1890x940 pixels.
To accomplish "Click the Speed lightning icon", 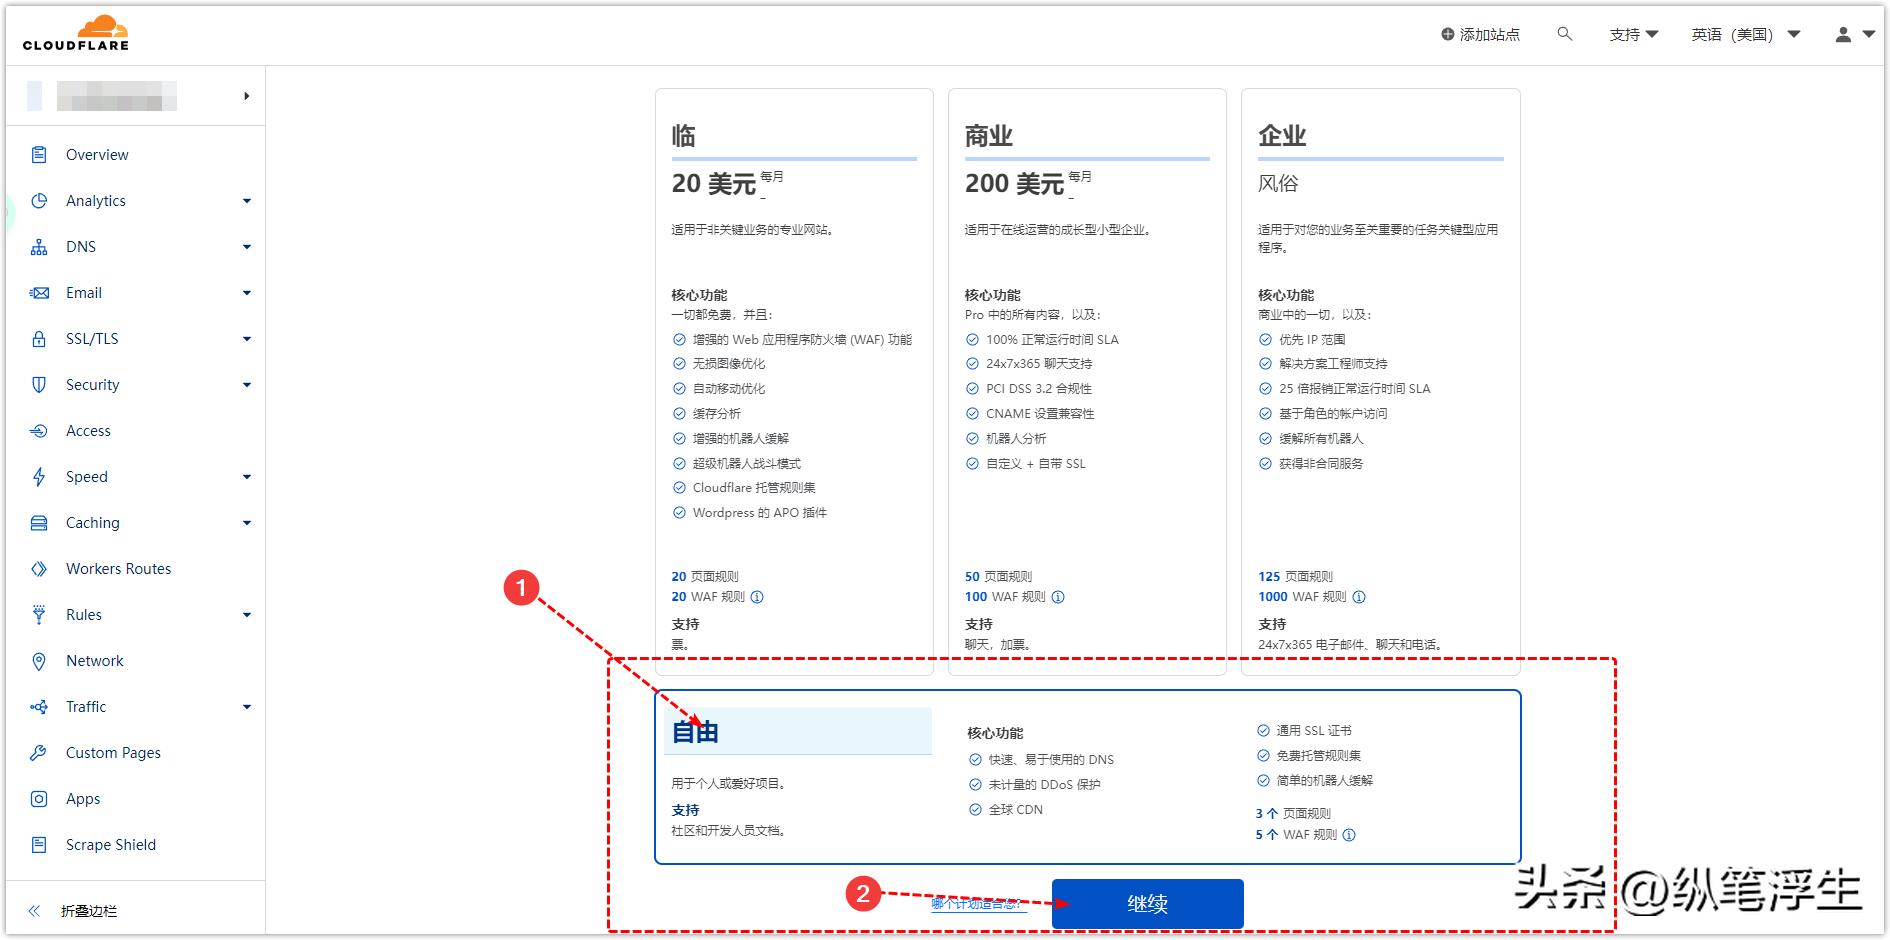I will [x=39, y=476].
